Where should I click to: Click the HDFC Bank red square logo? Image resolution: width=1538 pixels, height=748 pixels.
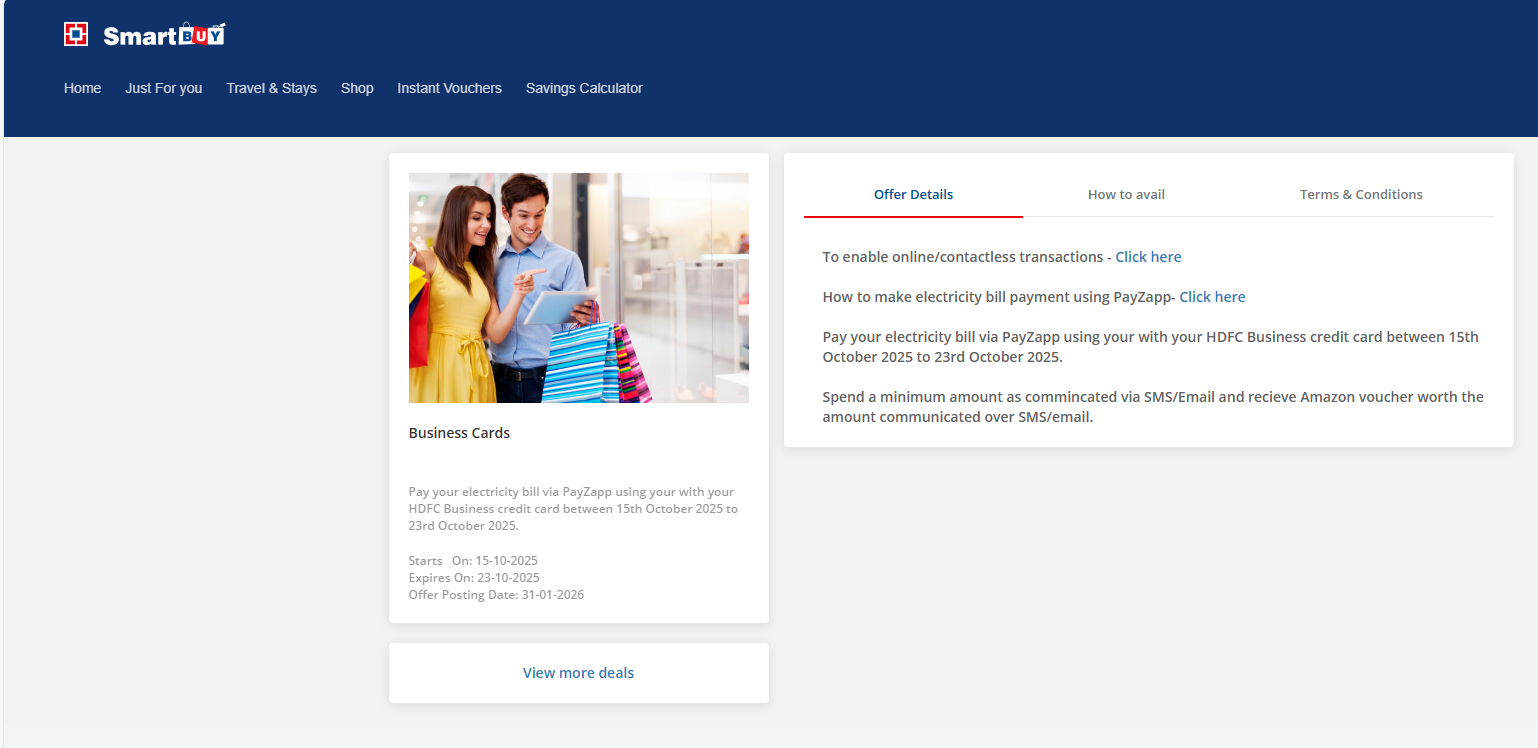click(x=76, y=34)
